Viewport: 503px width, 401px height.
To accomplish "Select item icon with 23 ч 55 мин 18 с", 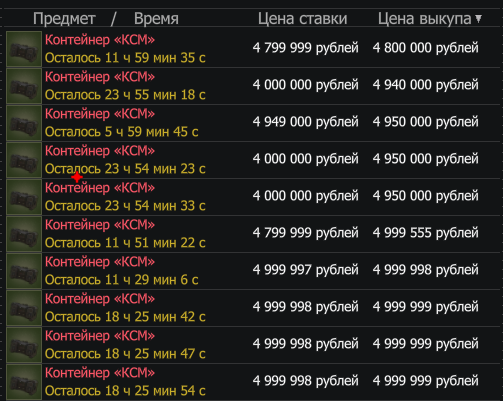I will click(24, 86).
